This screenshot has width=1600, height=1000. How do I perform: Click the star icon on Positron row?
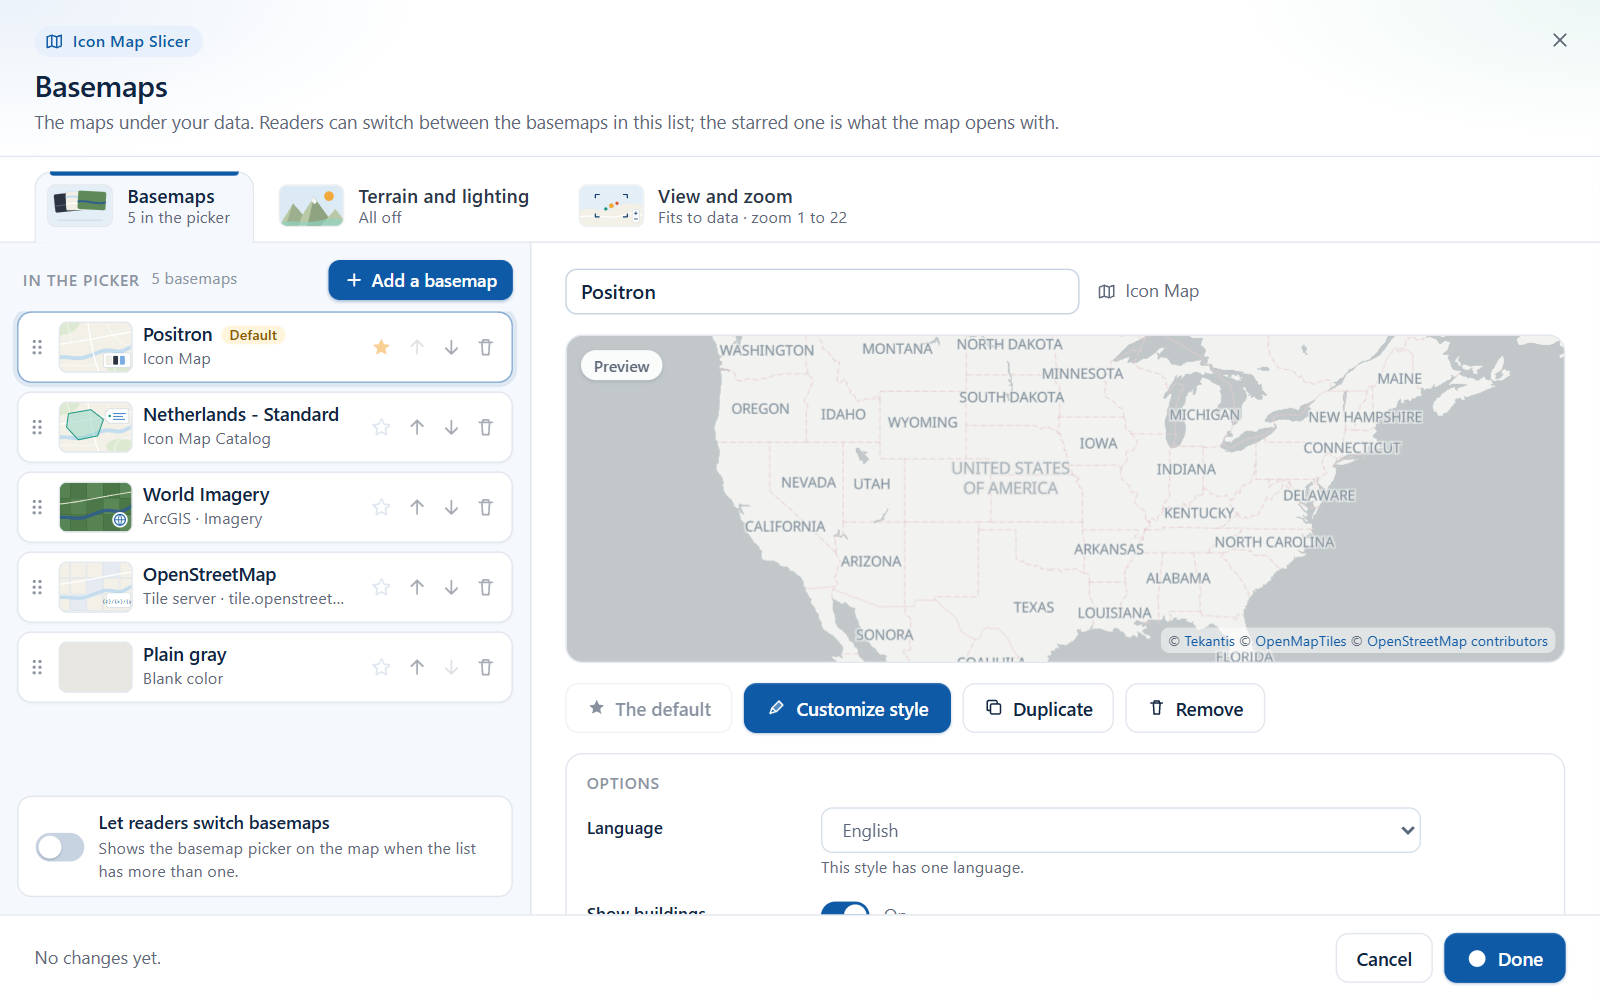point(381,347)
